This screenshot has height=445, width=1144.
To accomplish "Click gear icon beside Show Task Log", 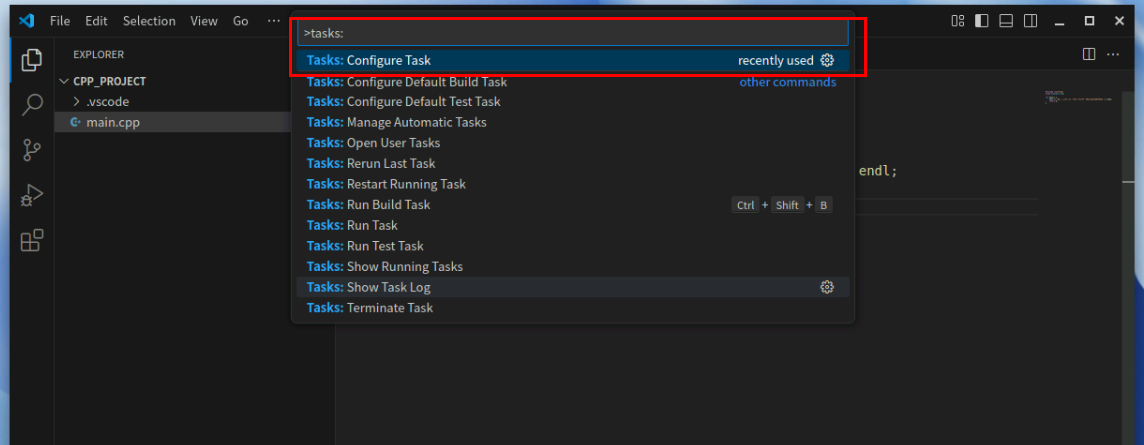I will click(x=827, y=288).
